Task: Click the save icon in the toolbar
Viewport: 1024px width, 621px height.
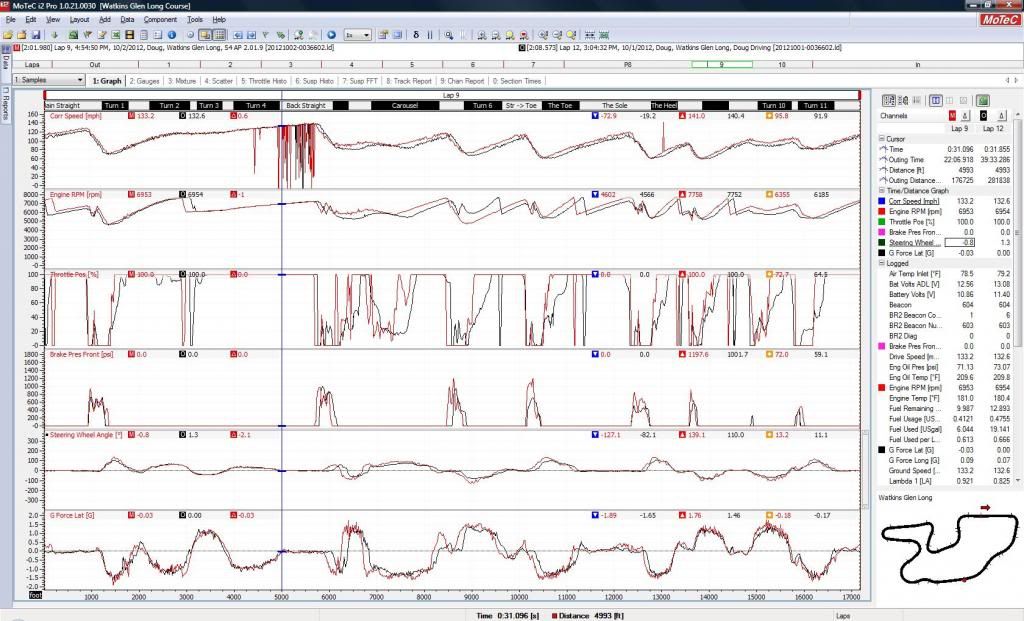Action: tap(35, 34)
